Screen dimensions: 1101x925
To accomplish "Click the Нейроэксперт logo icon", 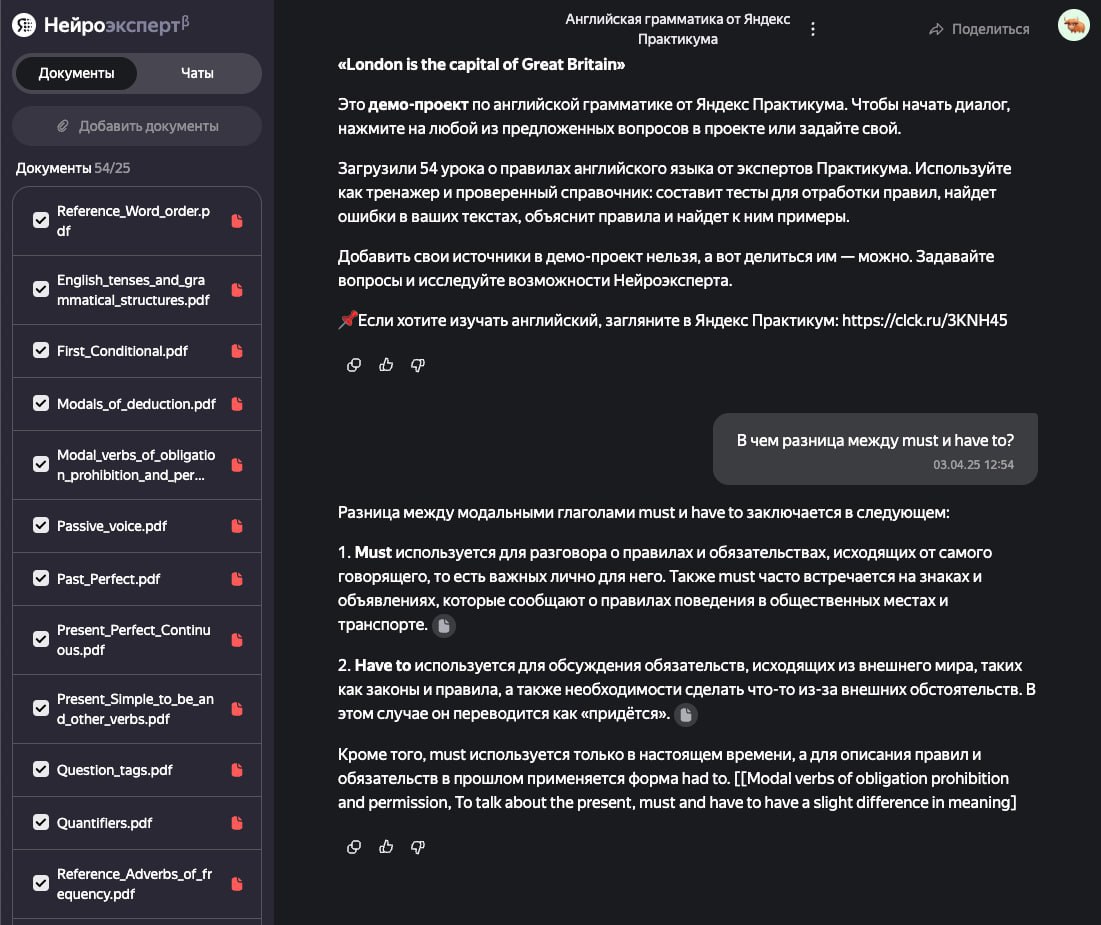I will [24, 25].
